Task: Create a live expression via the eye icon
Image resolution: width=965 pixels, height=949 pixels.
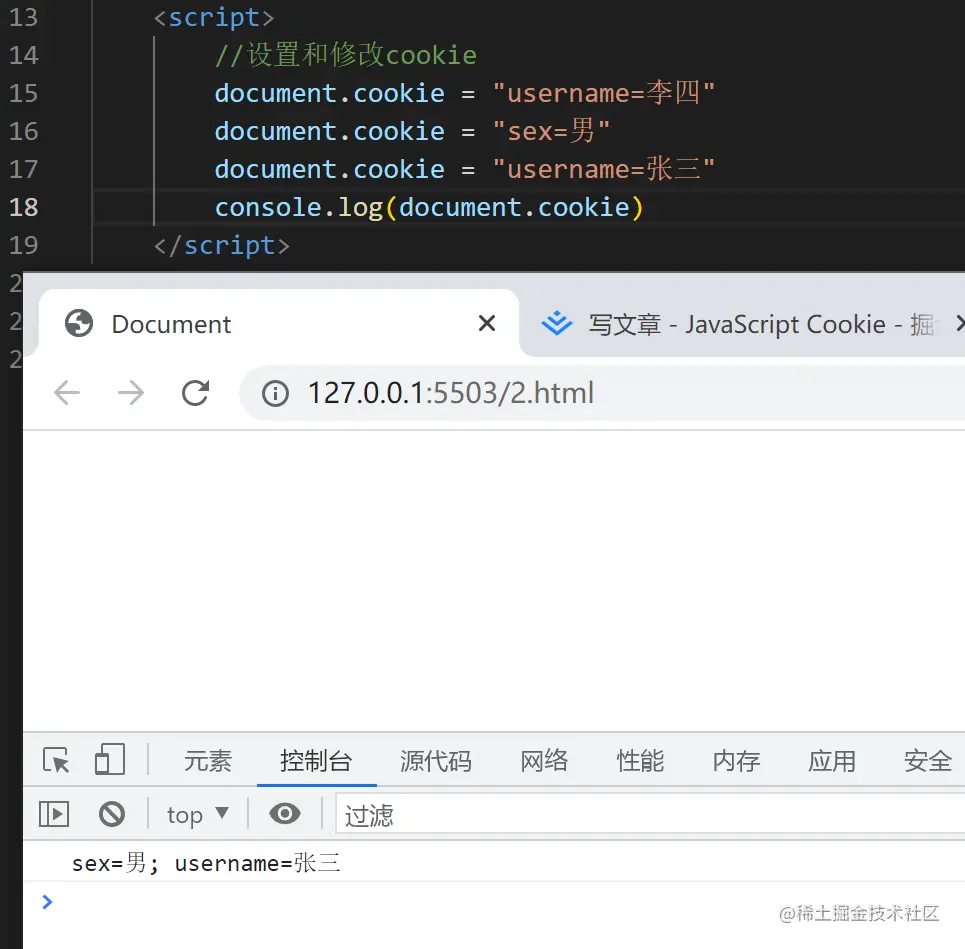Action: [285, 814]
